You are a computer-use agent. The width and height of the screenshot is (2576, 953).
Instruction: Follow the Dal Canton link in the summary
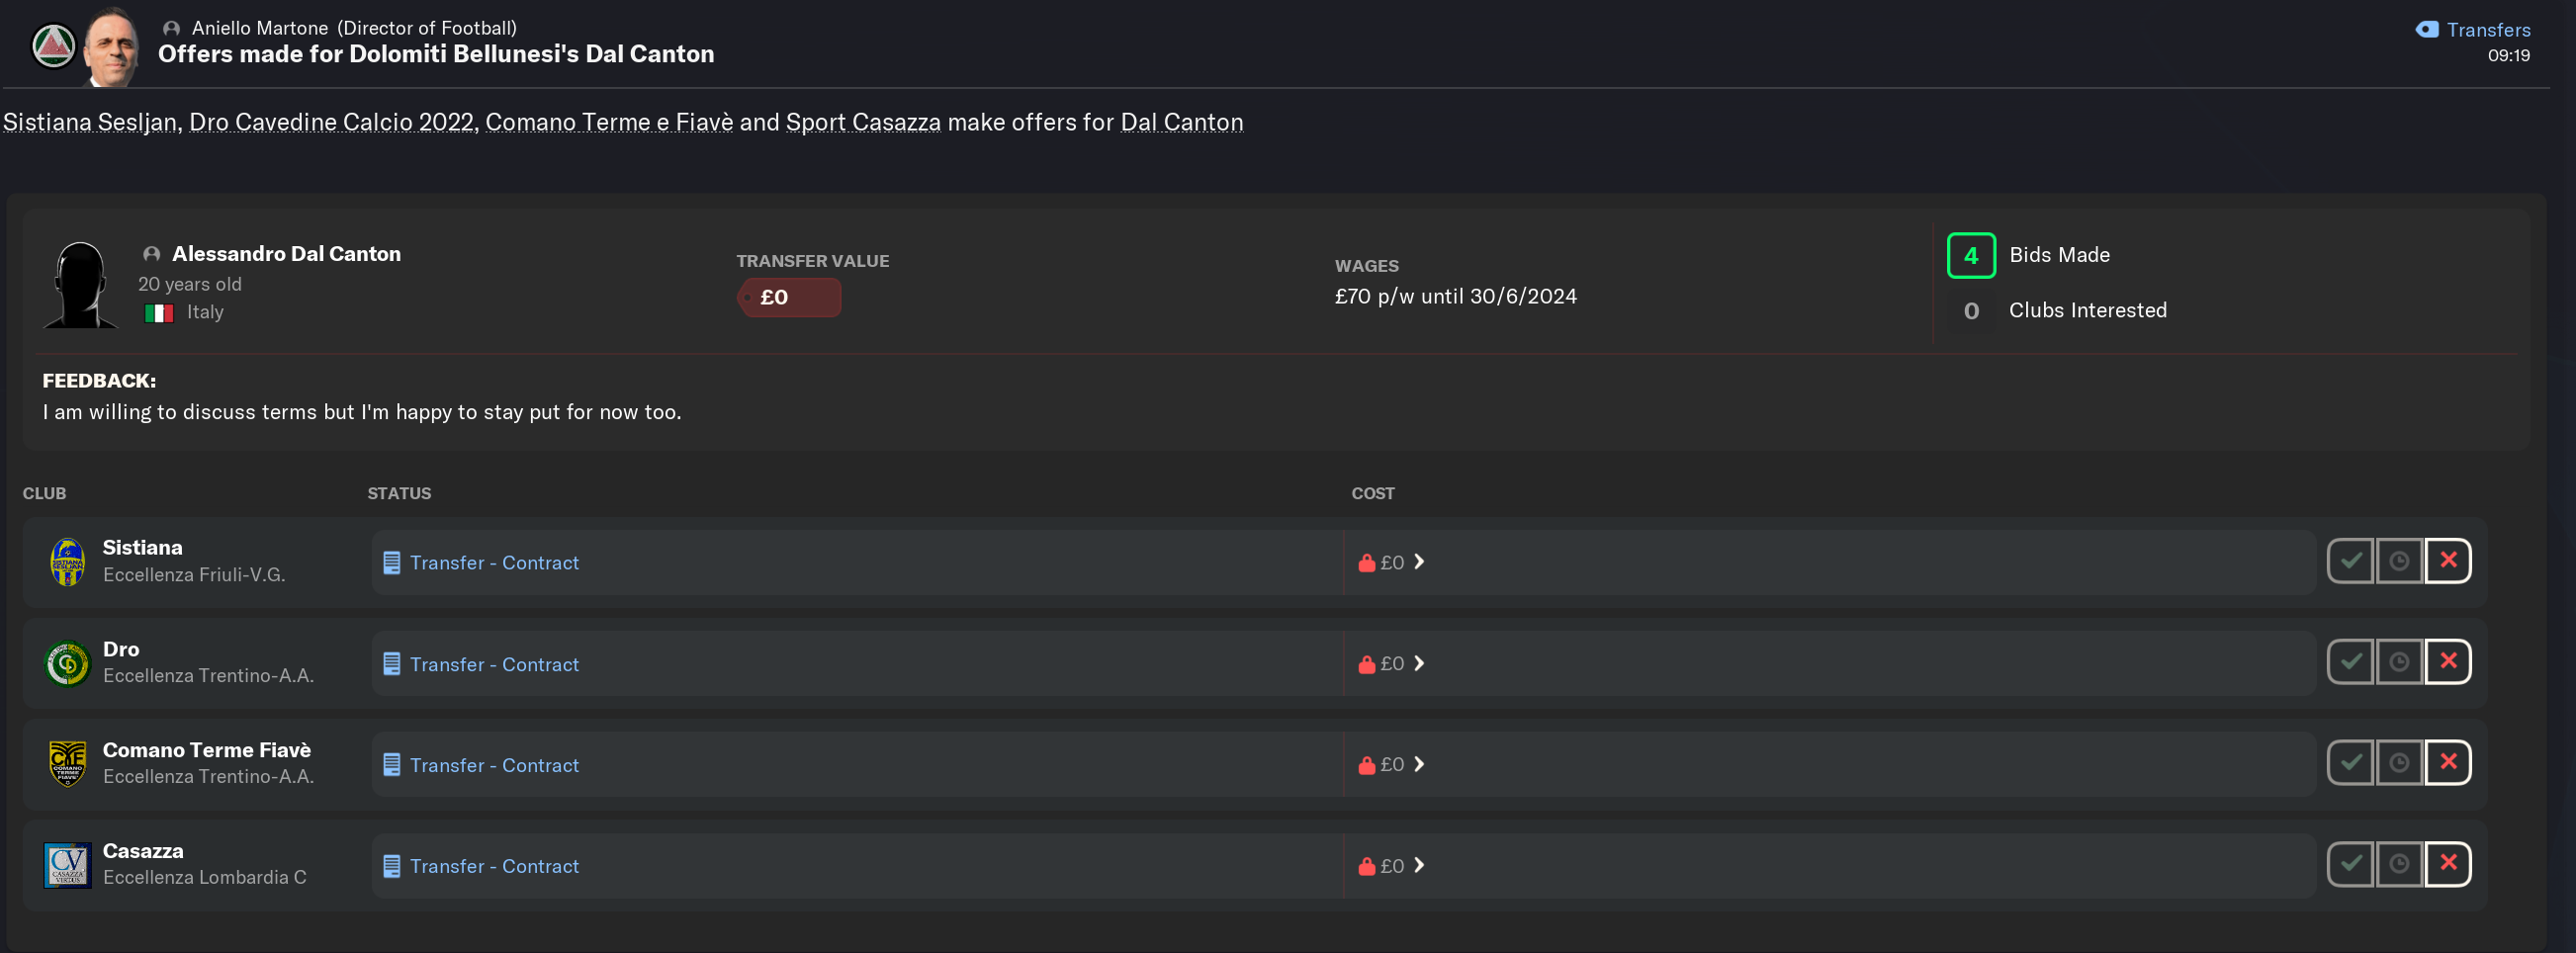[1182, 122]
